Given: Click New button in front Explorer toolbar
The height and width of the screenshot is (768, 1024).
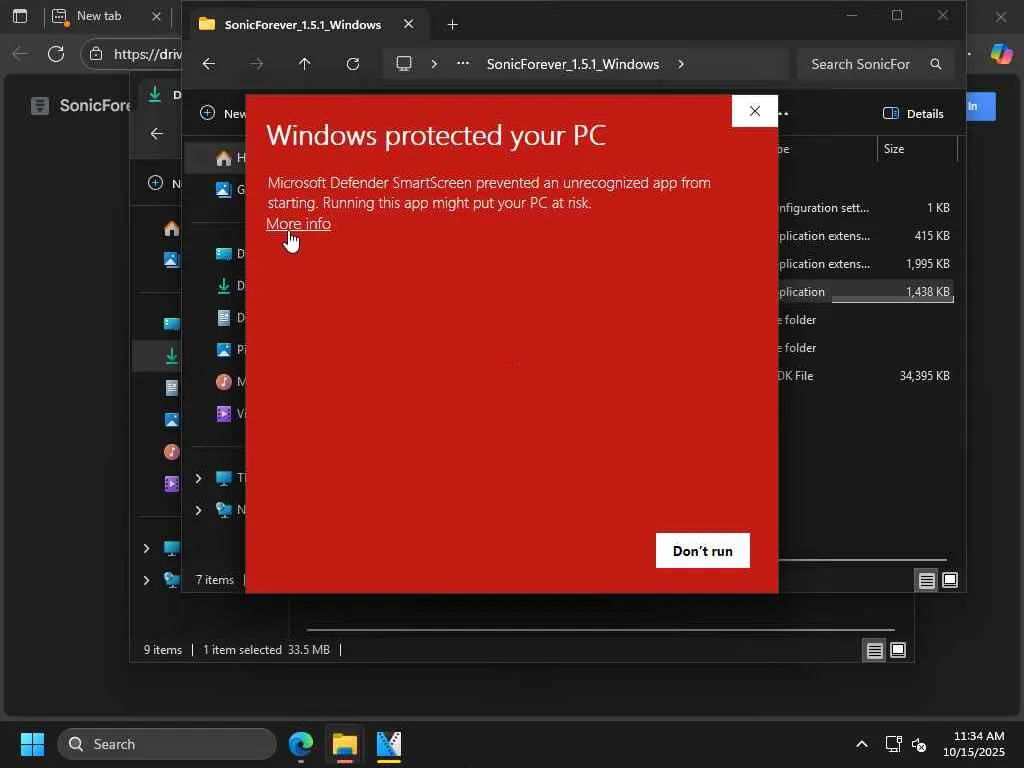Looking at the screenshot, I should pyautogui.click(x=222, y=114).
